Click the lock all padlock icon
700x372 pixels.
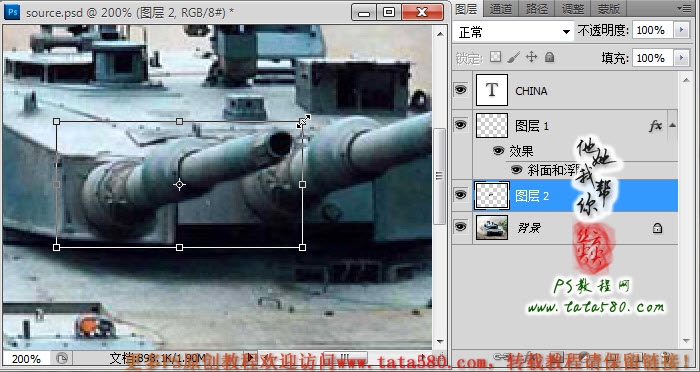click(550, 57)
